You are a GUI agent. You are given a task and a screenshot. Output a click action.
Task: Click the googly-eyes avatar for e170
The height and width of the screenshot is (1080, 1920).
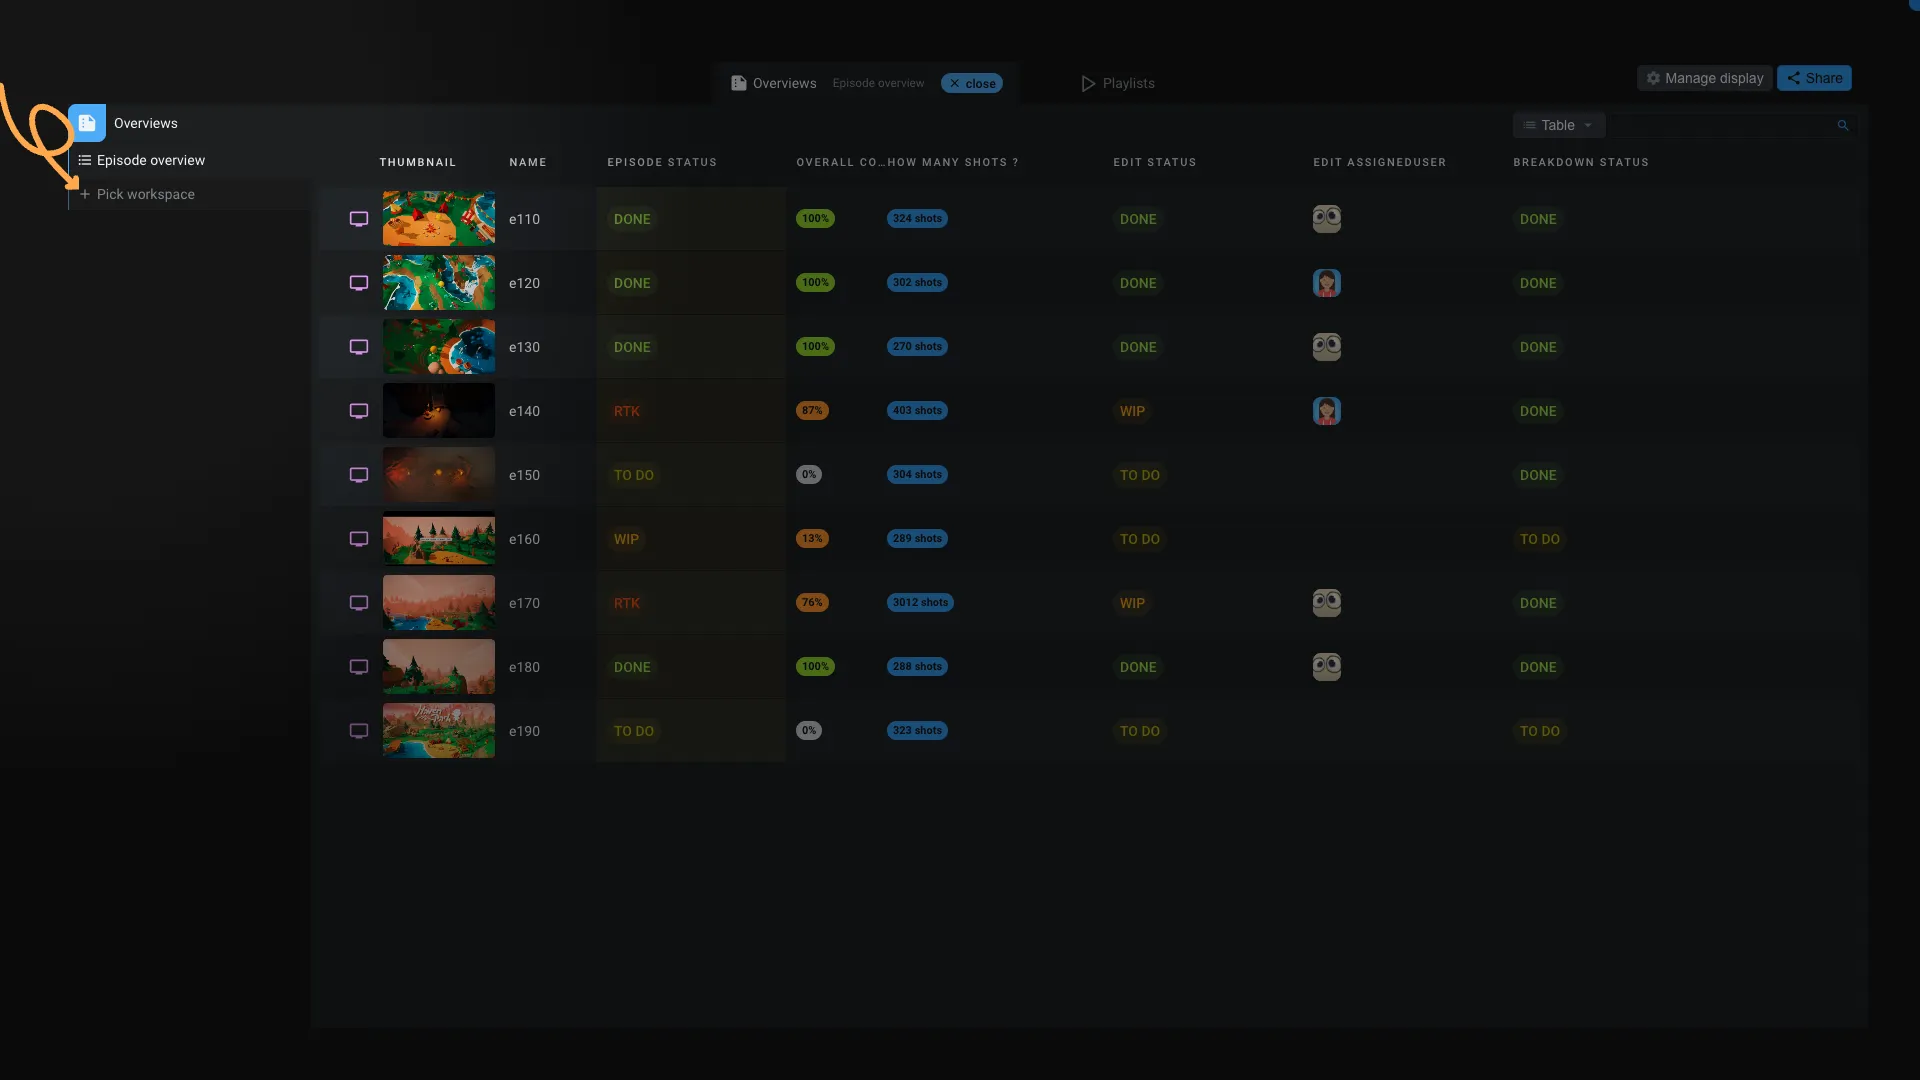click(x=1327, y=603)
